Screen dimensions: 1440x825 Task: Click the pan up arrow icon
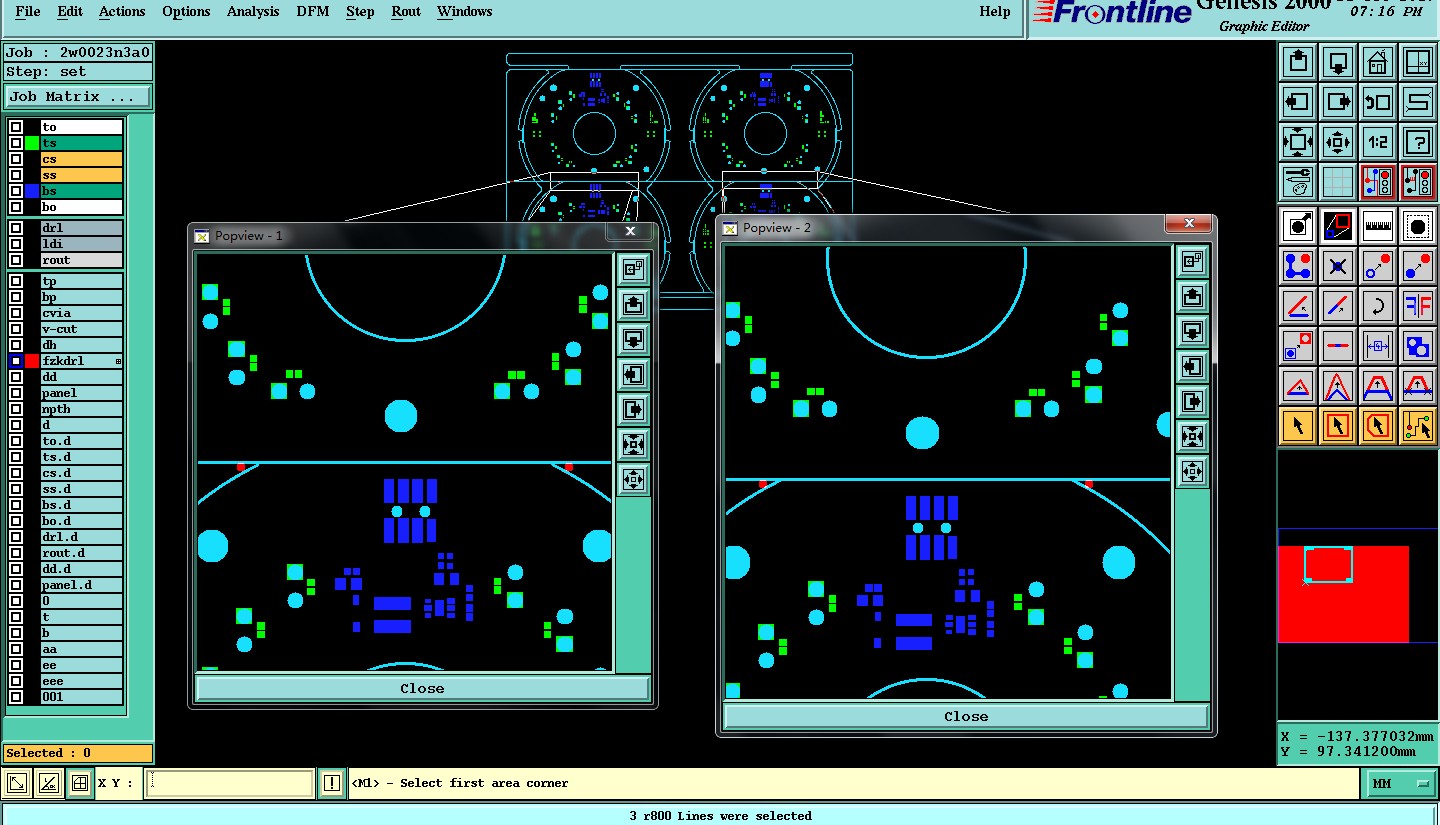point(1298,62)
